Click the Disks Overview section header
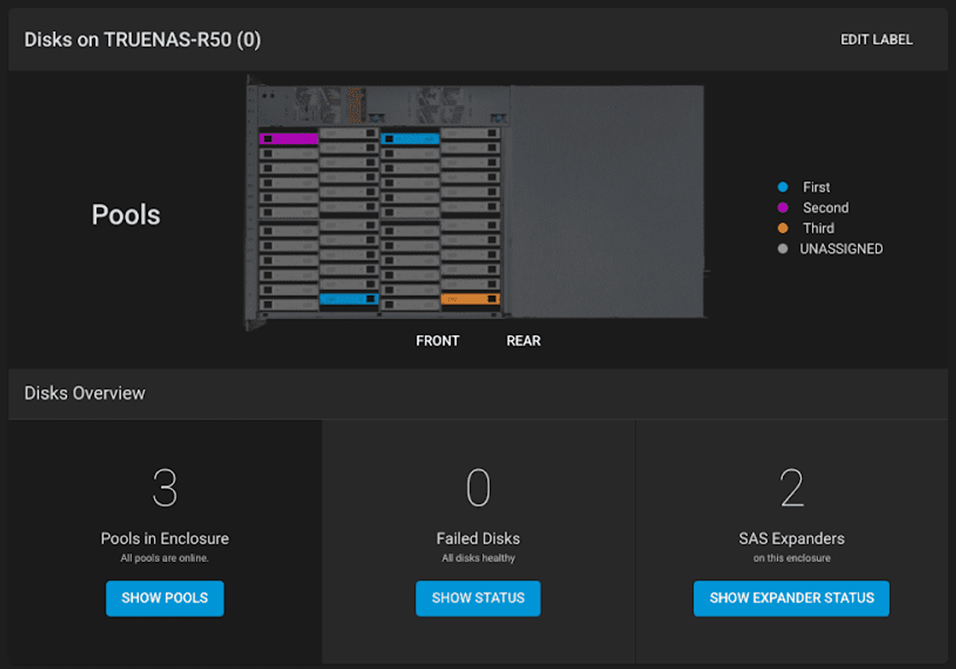Viewport: 956px width, 669px height. 84,393
